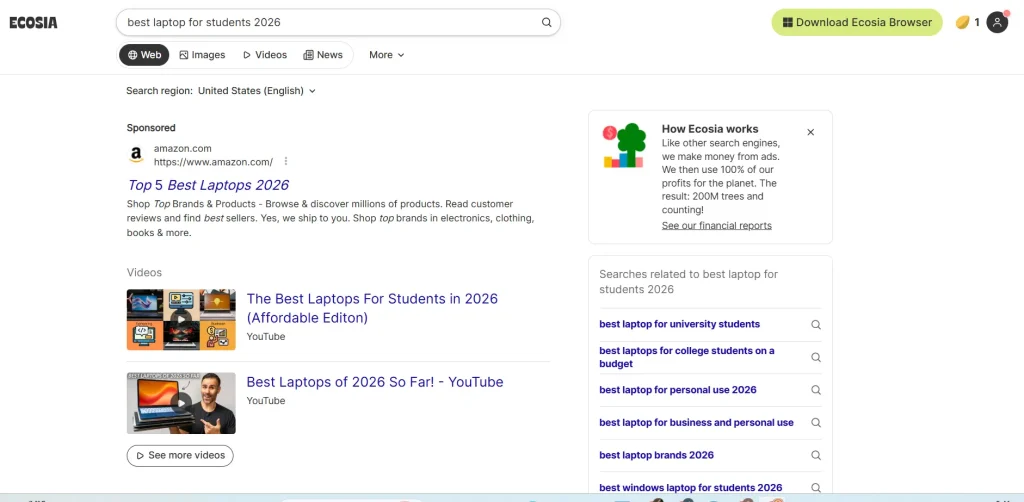Play the Affordable Edition video thumbnail
The image size is (1024, 502).
181,320
